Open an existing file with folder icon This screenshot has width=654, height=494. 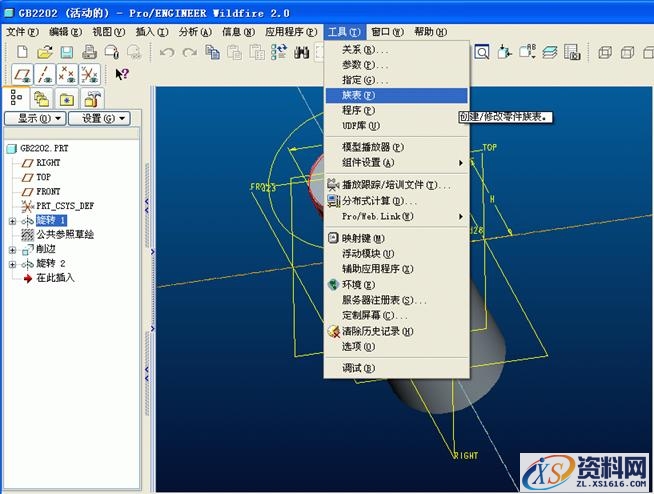(45, 52)
